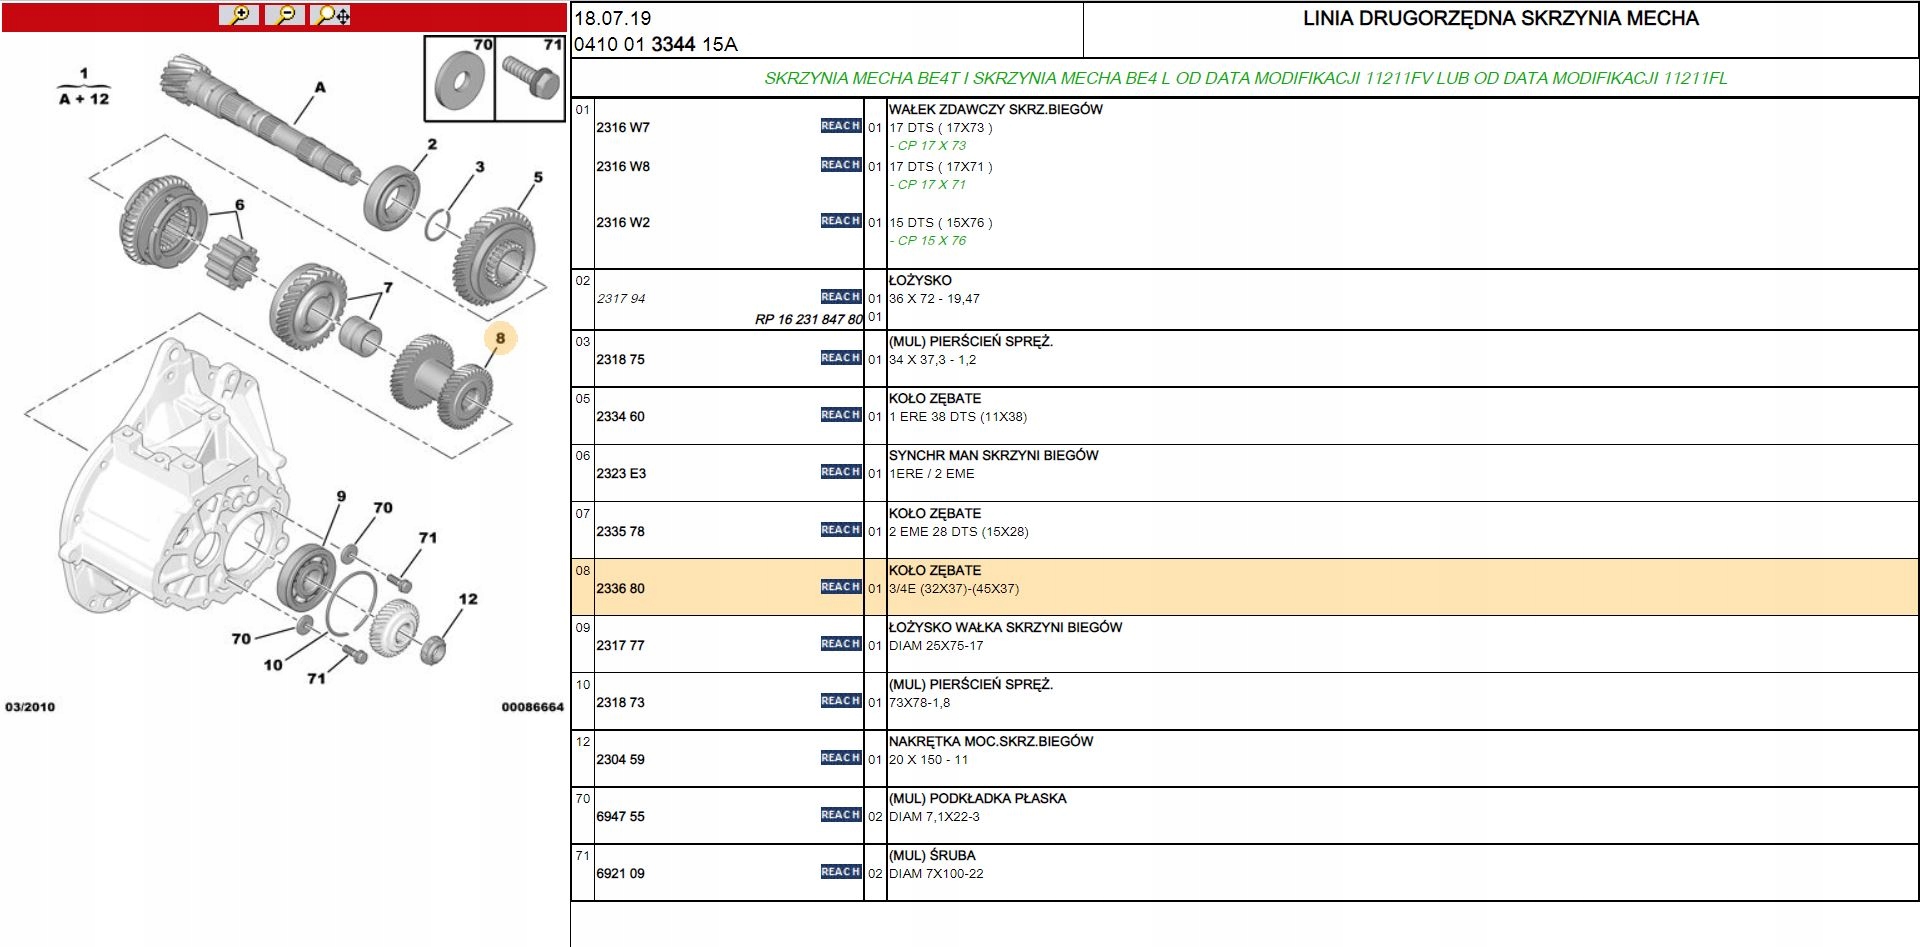
Task: Select part number 2323 E3
Action: click(621, 473)
